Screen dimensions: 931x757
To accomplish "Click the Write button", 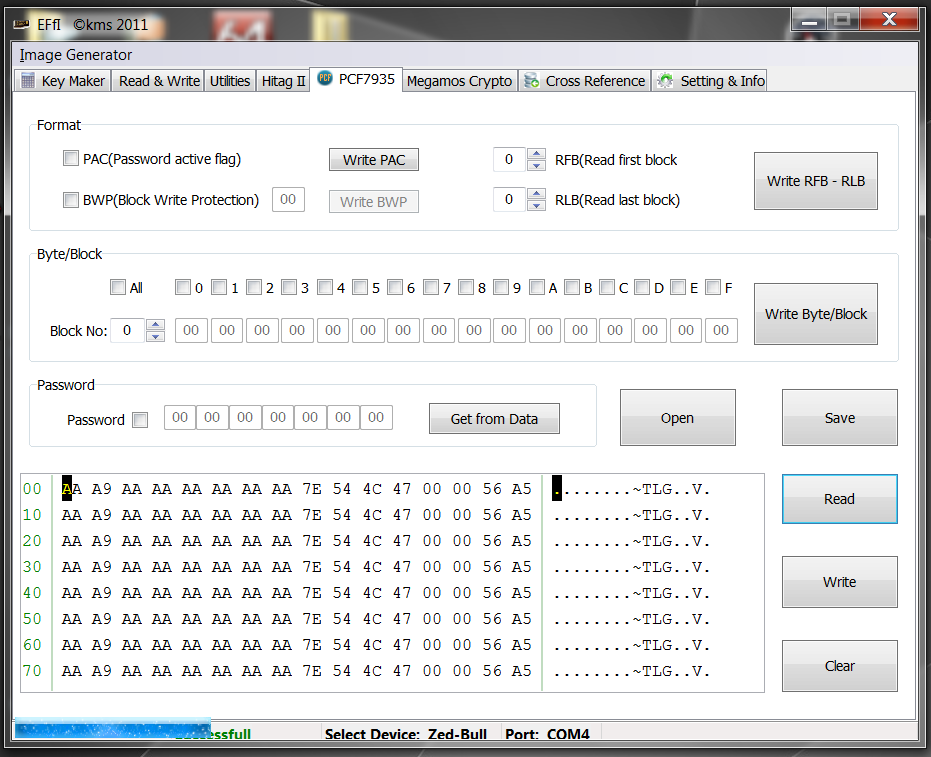I will (x=840, y=582).
